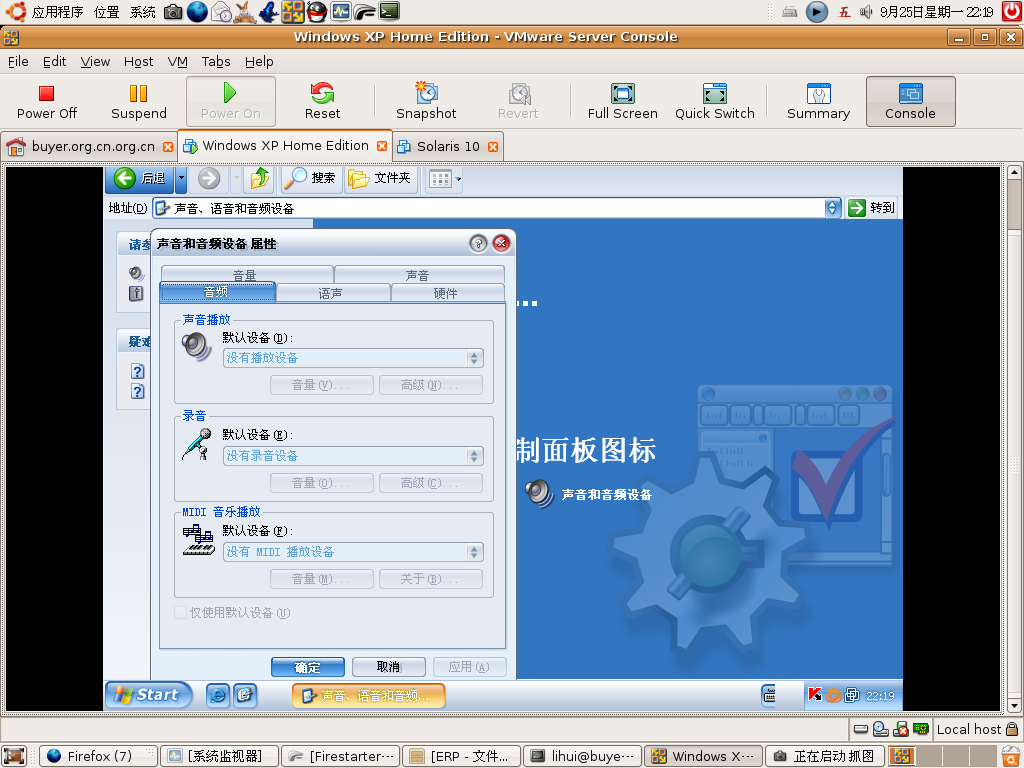The image size is (1024, 768).
Task: Click the 声音、语音和音频 taskbar button
Action: pos(368,696)
